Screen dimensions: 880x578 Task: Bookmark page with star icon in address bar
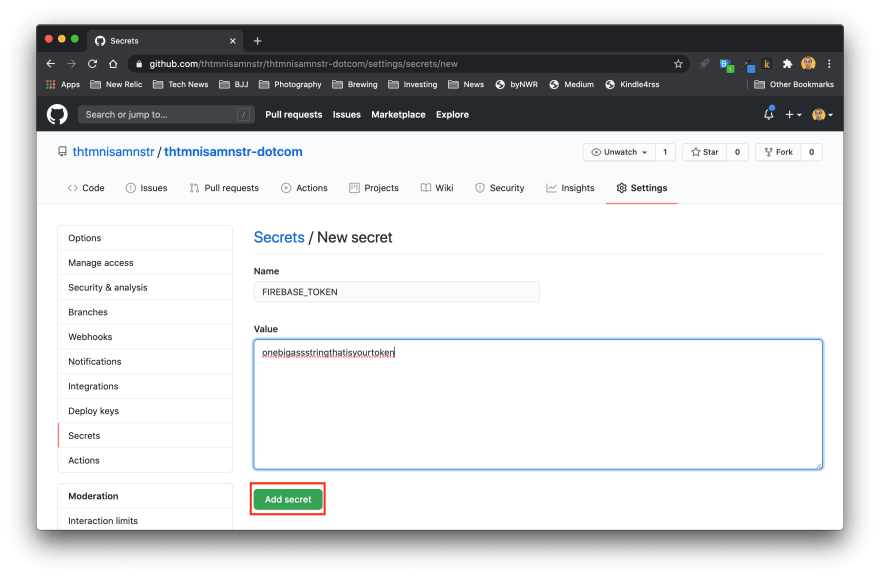678,64
